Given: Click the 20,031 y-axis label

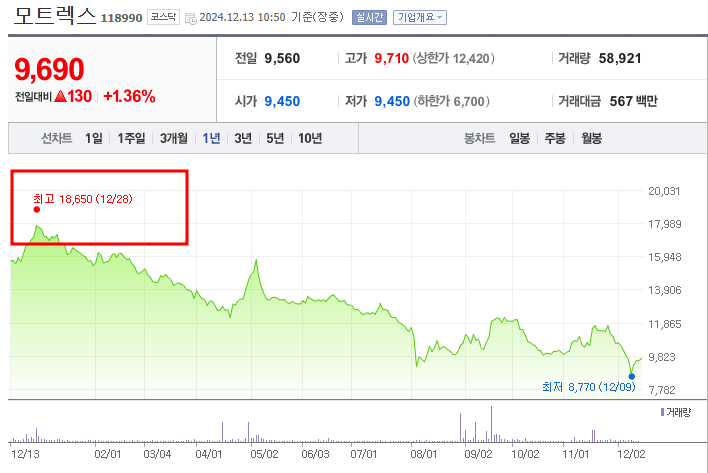Looking at the screenshot, I should 664,191.
